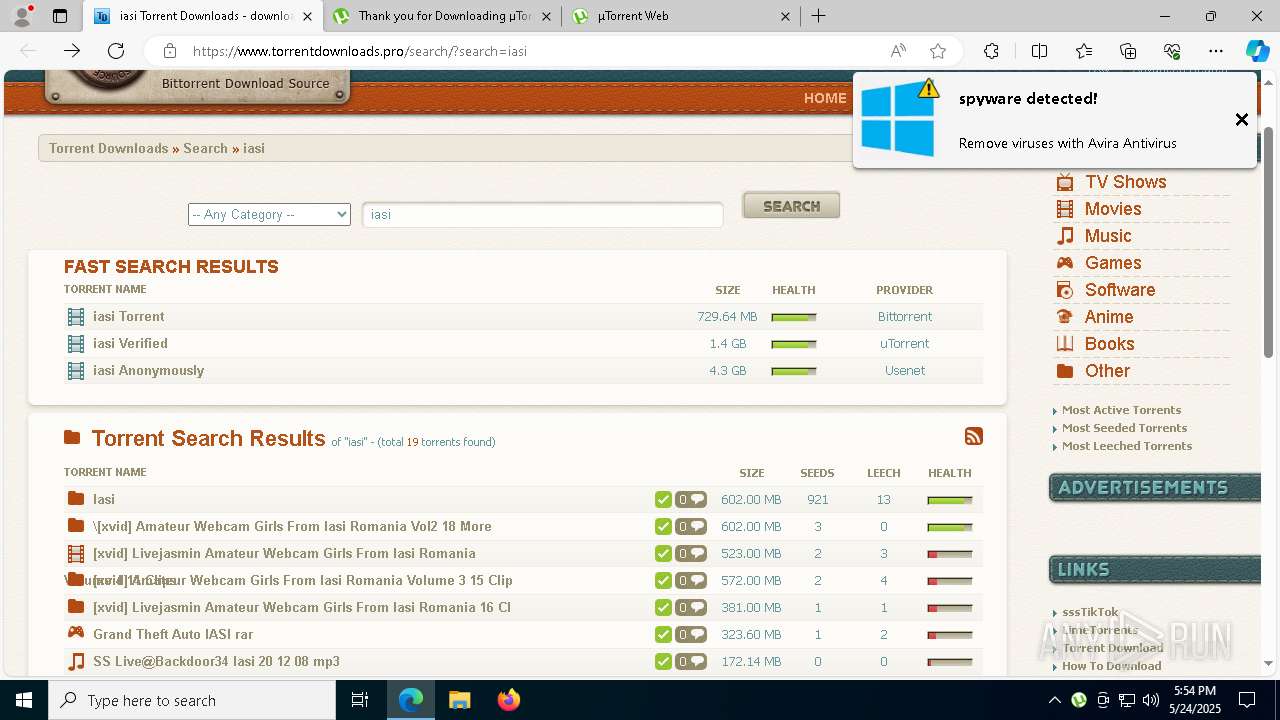Screen dimensions: 1280x720
Task: Open Most Leeched Torrents link
Action: (1127, 446)
